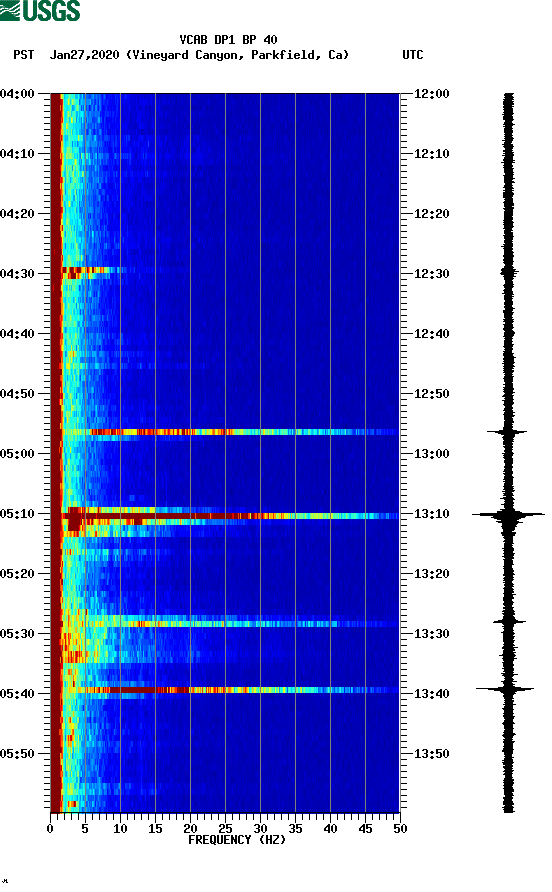
Task: Click the '05:10' PST time label
Action: pos(17,514)
